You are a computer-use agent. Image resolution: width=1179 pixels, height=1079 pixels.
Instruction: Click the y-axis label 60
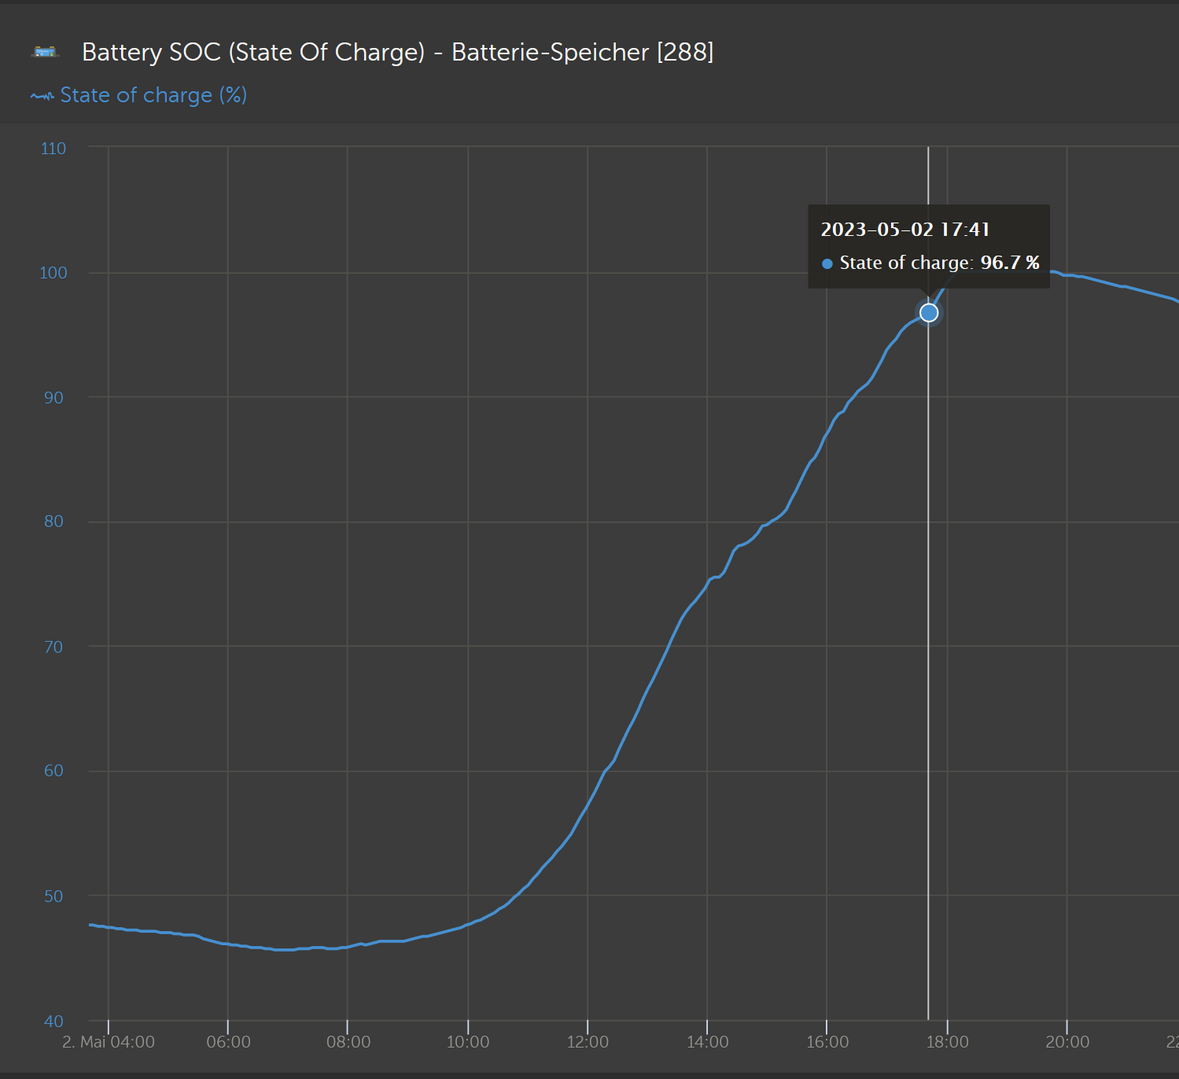tap(53, 771)
